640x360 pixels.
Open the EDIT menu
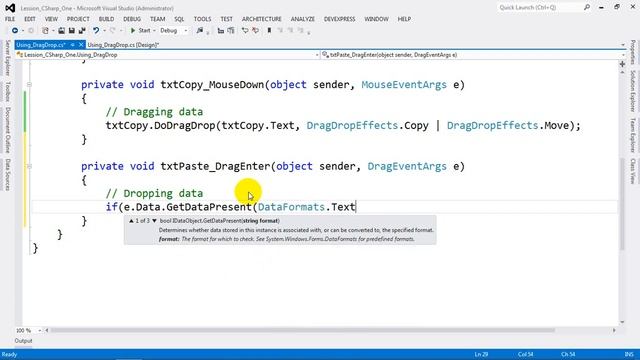pyautogui.click(x=30, y=19)
